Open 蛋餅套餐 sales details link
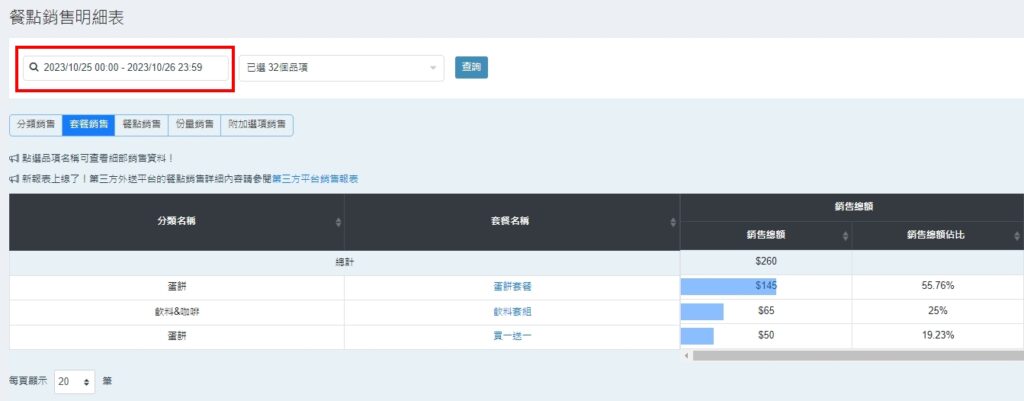Image resolution: width=1024 pixels, height=401 pixels. pos(511,287)
